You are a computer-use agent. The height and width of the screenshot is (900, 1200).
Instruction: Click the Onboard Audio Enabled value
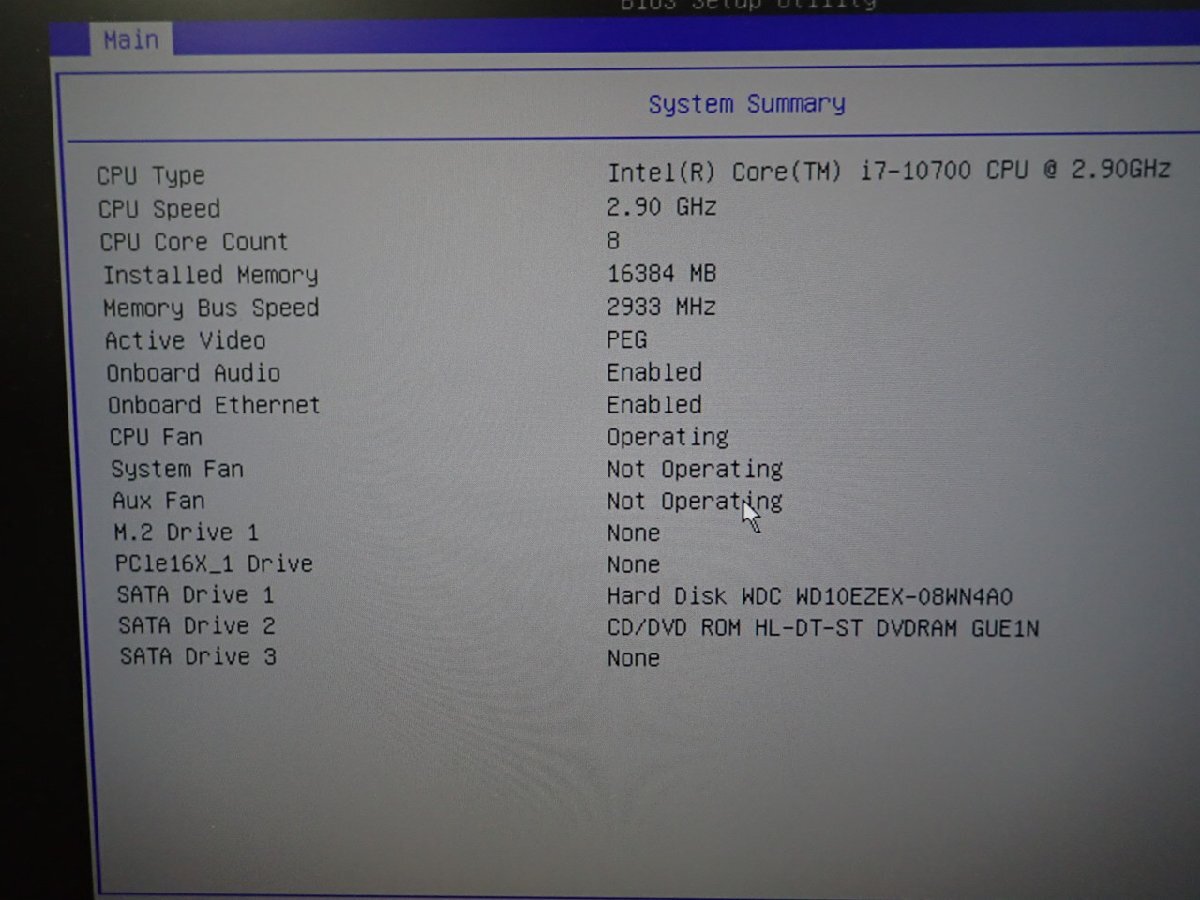coord(654,372)
